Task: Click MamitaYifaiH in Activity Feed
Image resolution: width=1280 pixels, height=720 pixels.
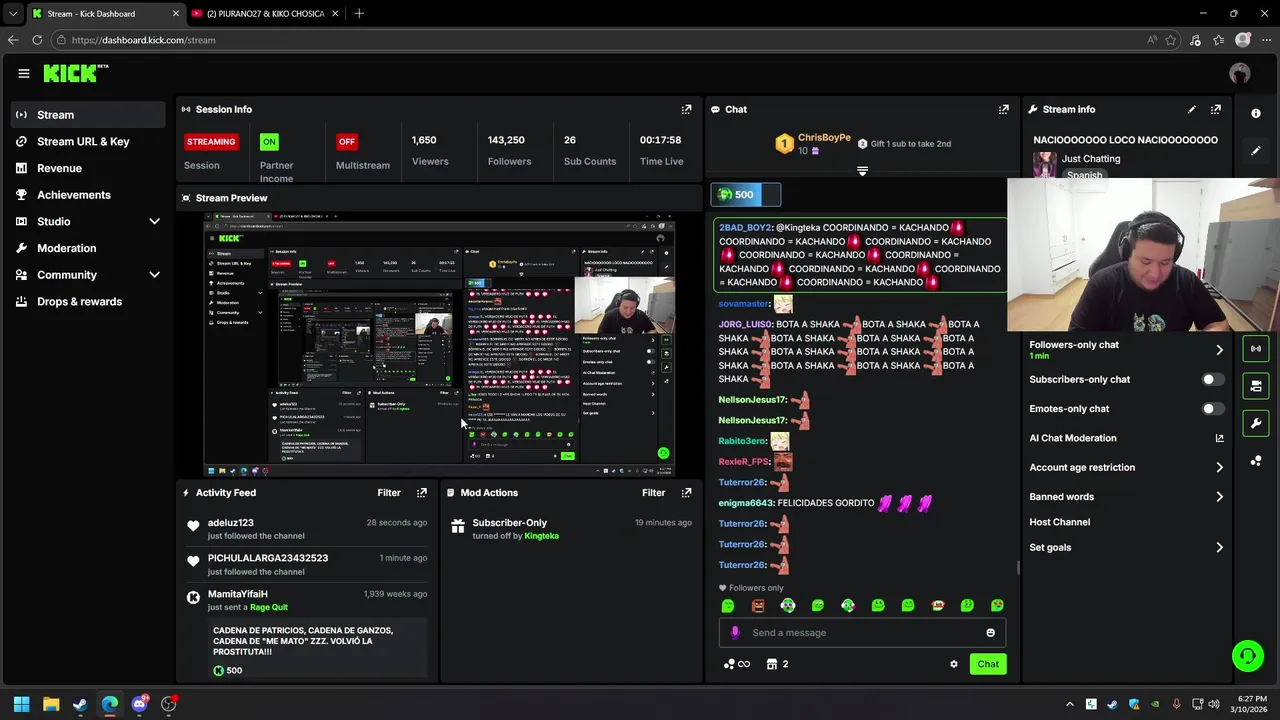Action: pos(238,594)
